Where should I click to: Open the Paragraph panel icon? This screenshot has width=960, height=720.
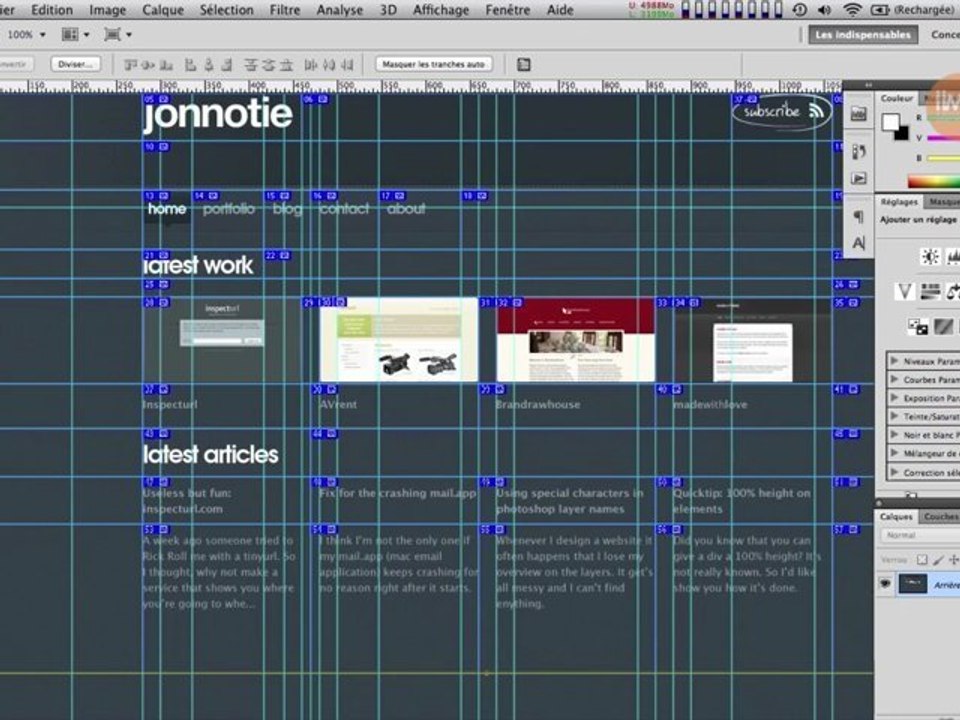tap(858, 216)
